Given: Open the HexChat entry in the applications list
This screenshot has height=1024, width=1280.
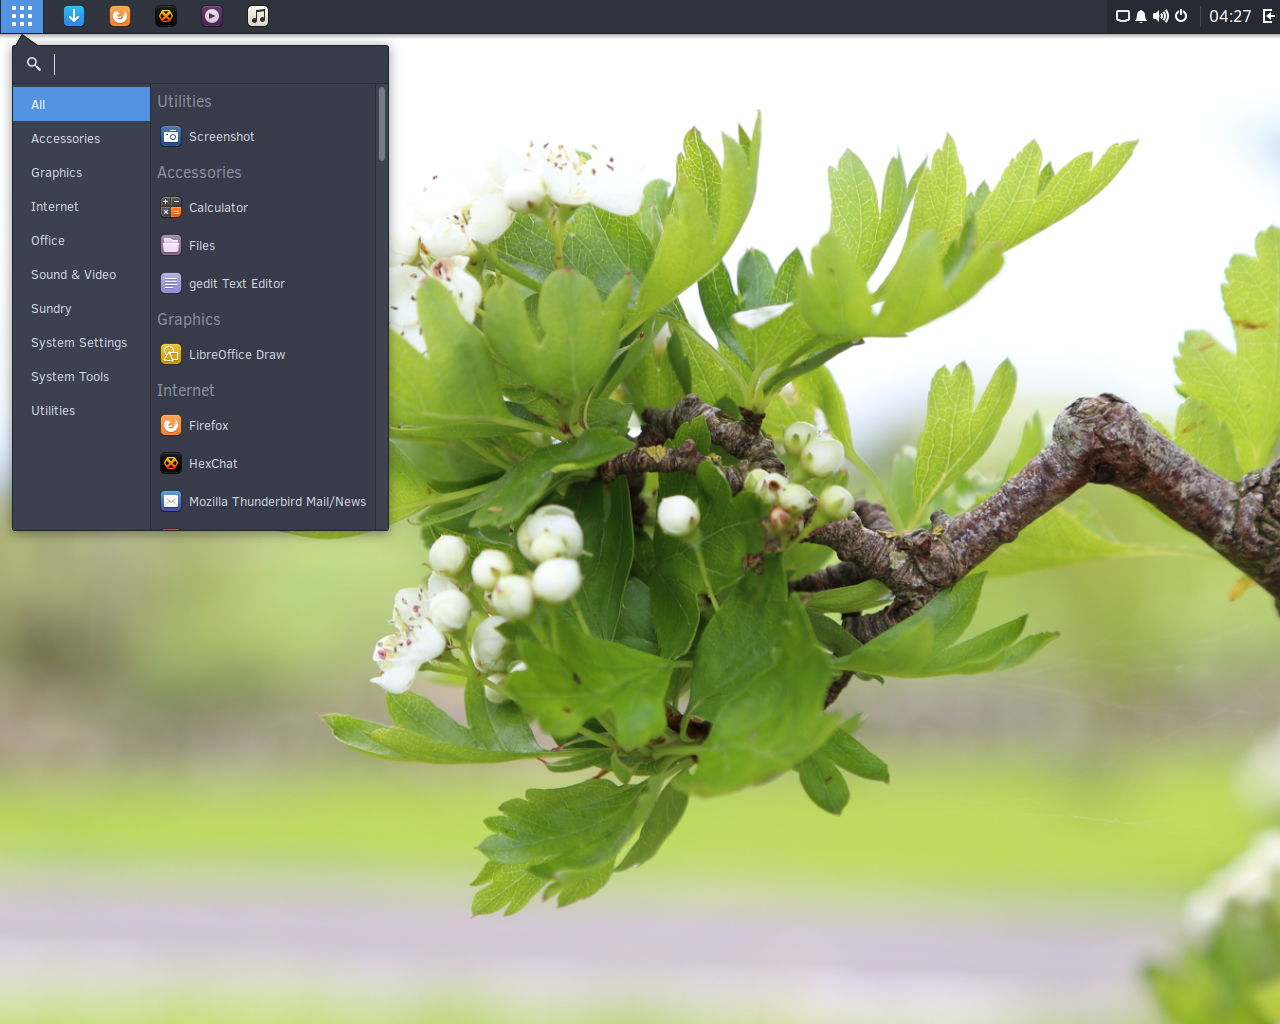Looking at the screenshot, I should point(264,464).
